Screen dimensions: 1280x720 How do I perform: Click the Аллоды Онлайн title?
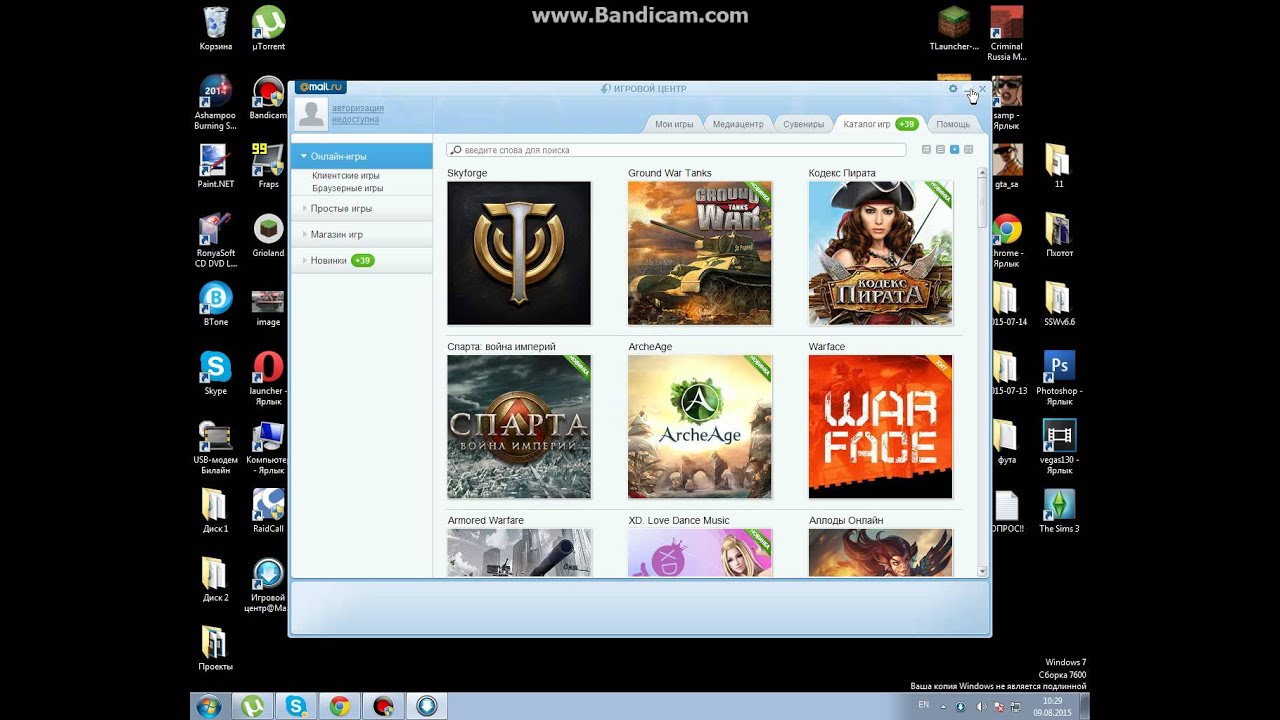(x=846, y=520)
